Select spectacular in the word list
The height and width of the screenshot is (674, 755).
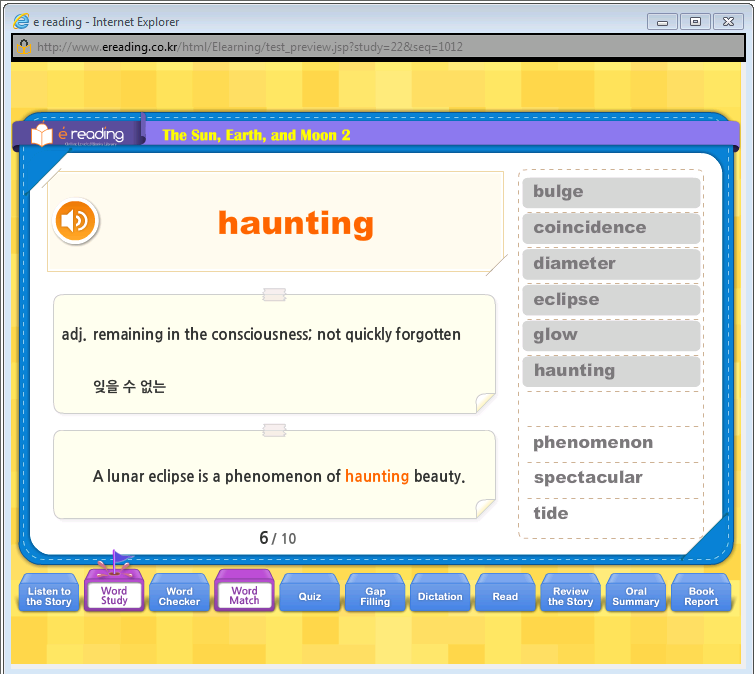pyautogui.click(x=588, y=478)
